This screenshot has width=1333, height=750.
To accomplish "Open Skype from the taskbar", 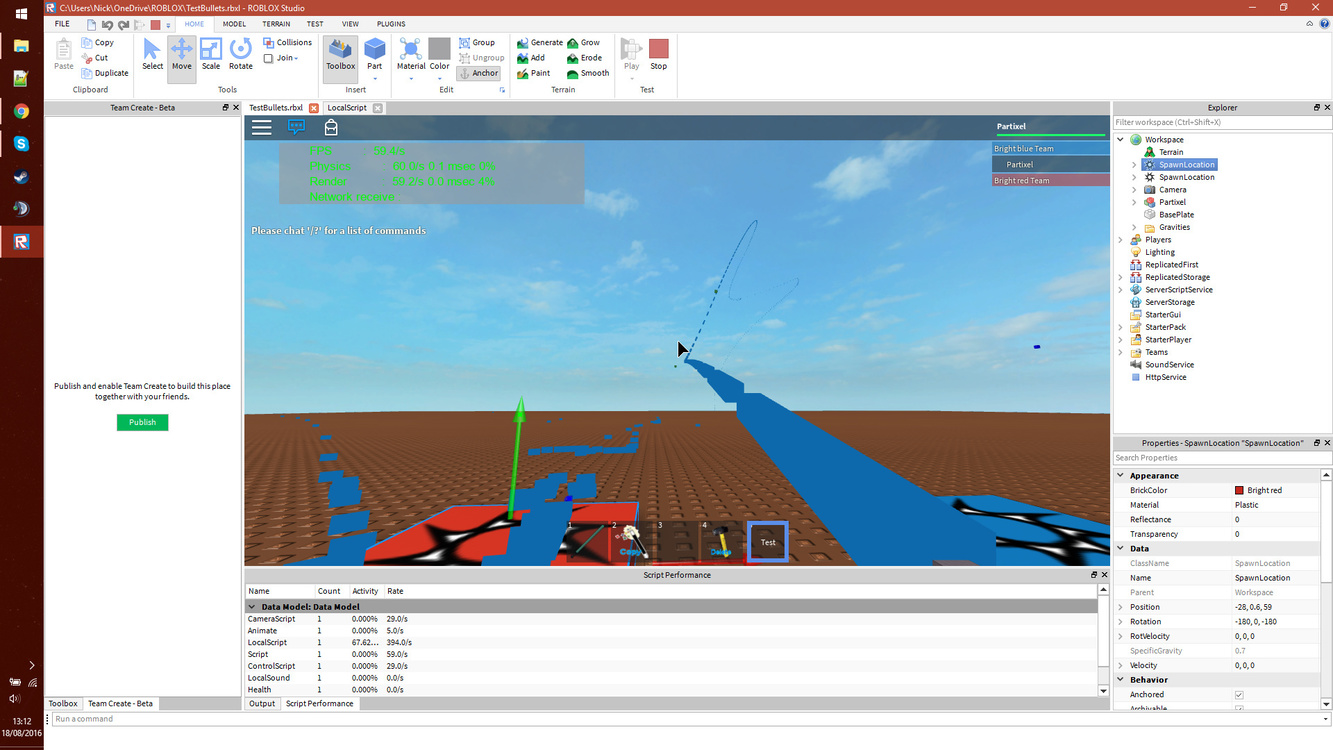I will [x=21, y=144].
